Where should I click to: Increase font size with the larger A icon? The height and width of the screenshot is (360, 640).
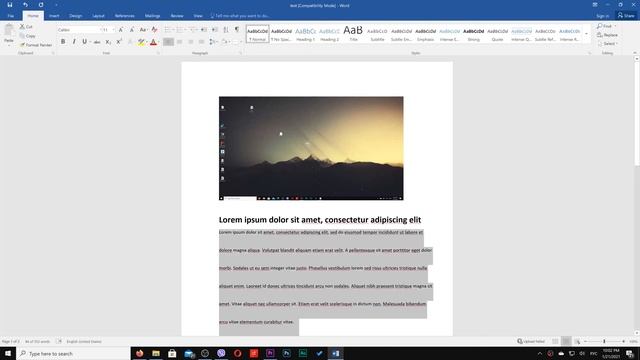(121, 30)
